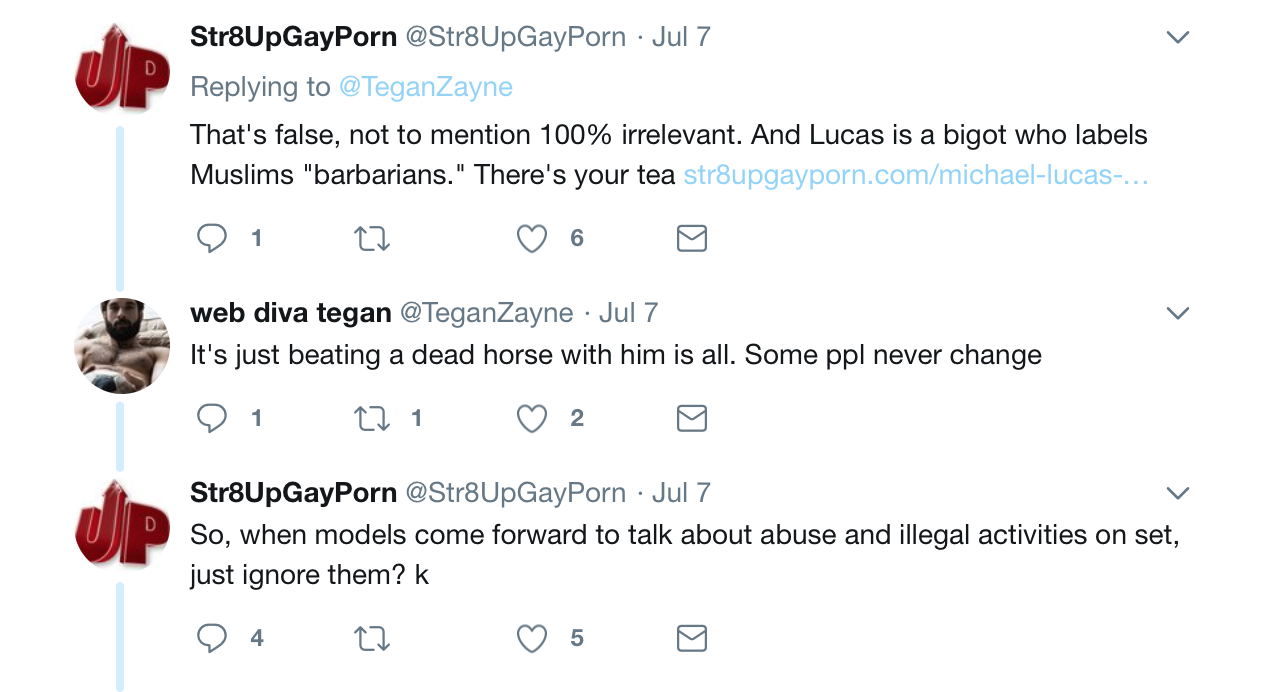1272x692 pixels.
Task: Open more-options caret on the last tweet
Action: point(1178,493)
